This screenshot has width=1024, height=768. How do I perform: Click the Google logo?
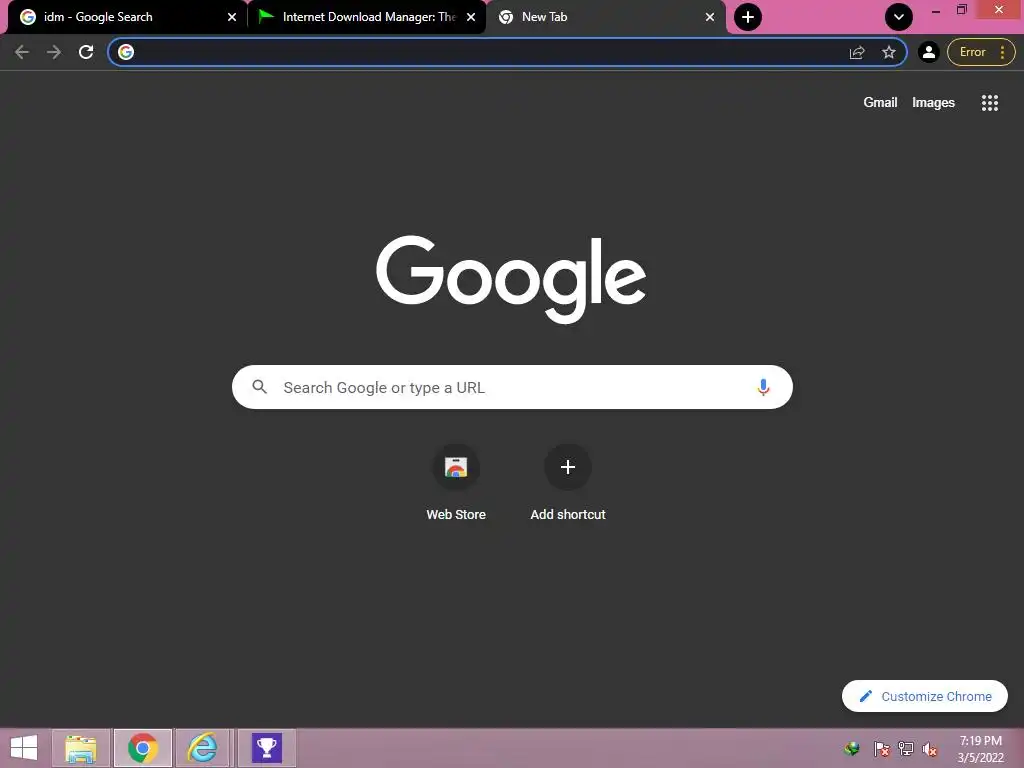pos(511,279)
